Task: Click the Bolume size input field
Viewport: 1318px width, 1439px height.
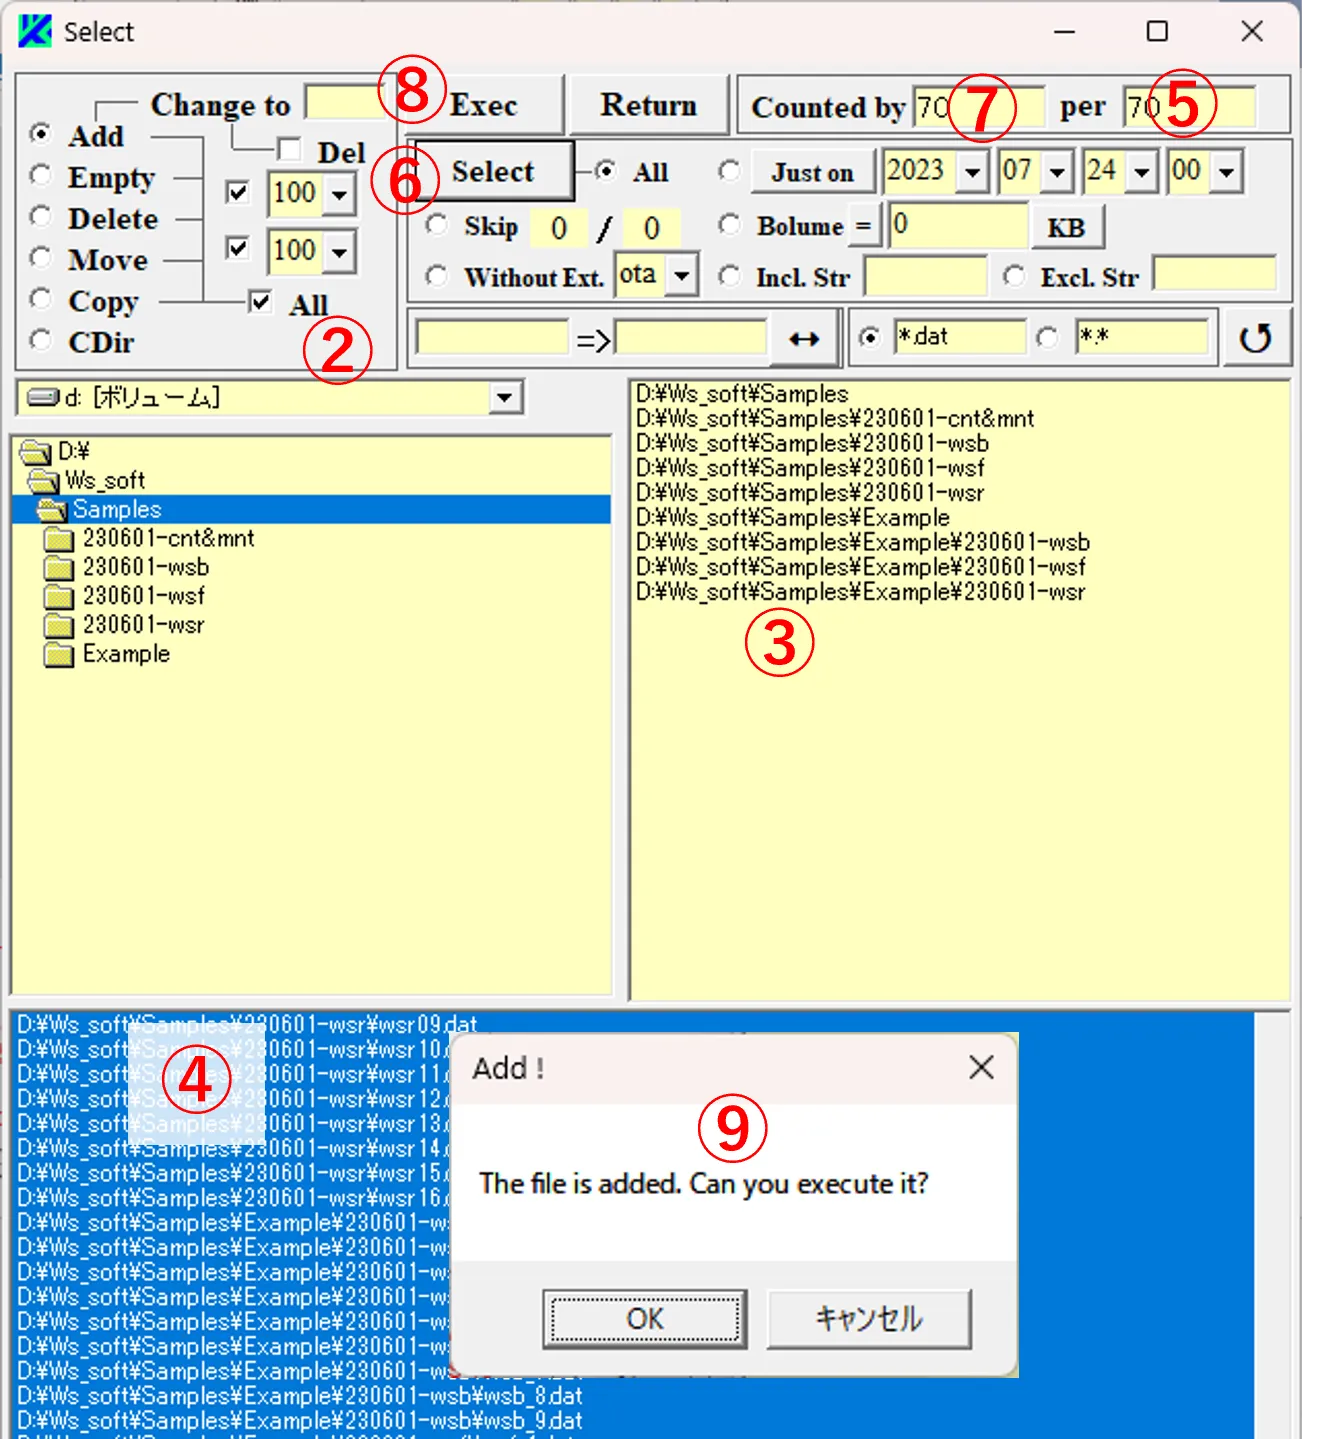Action: (958, 225)
